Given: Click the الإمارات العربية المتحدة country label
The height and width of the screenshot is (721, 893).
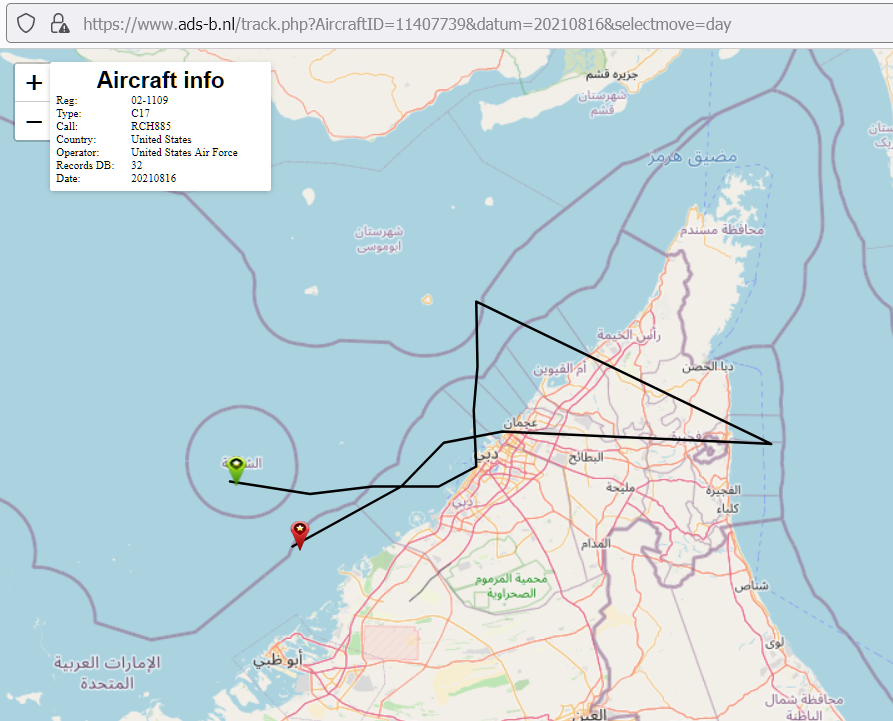Looking at the screenshot, I should (107, 673).
